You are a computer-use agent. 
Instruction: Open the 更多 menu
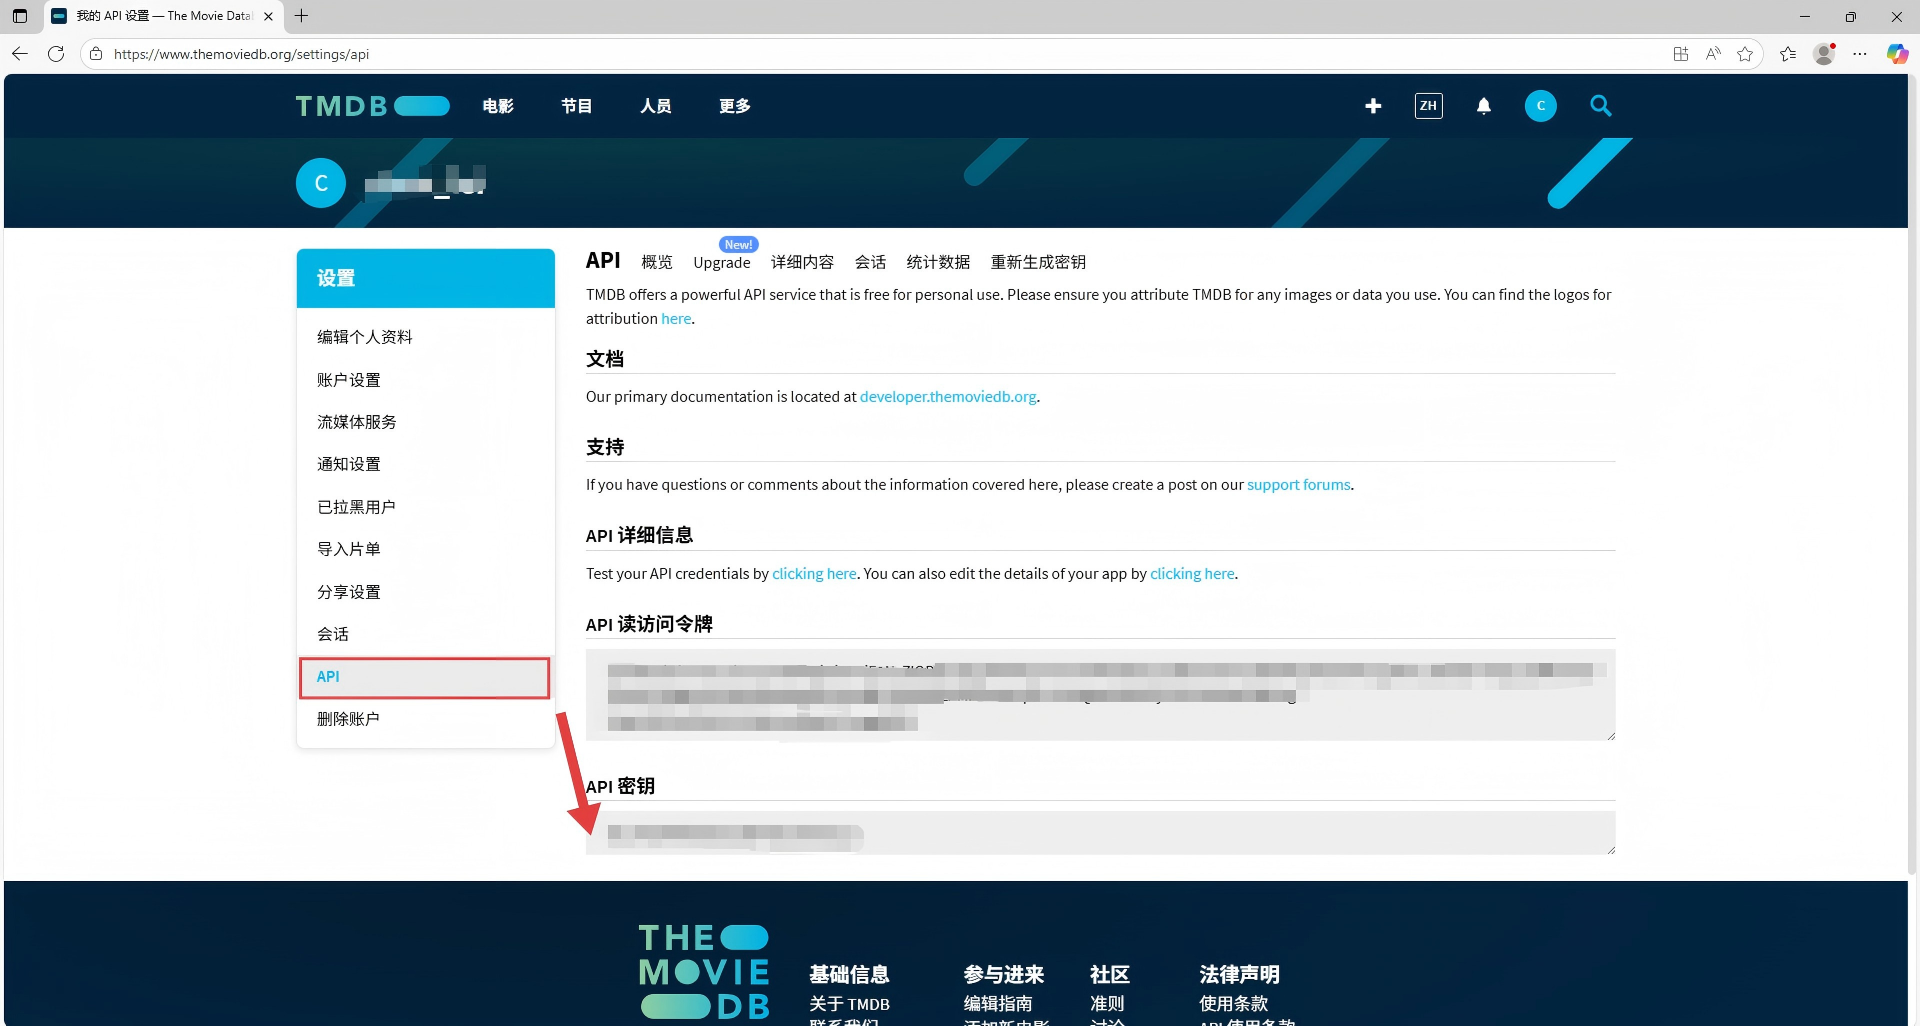click(x=735, y=106)
